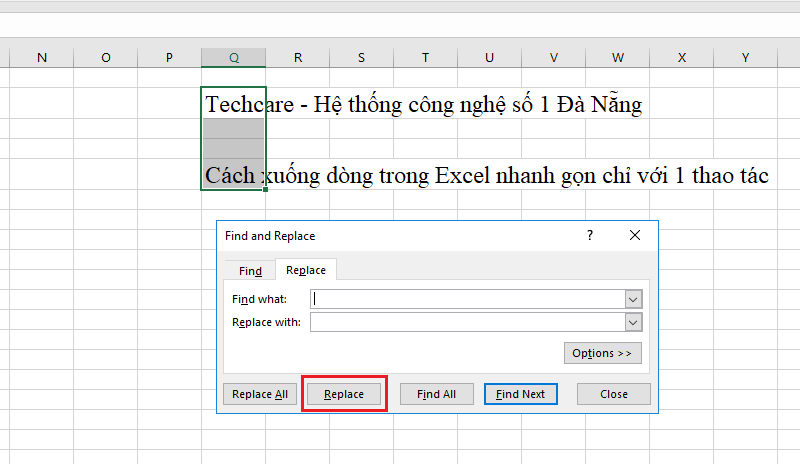
Task: Select column Y header
Action: [745, 58]
